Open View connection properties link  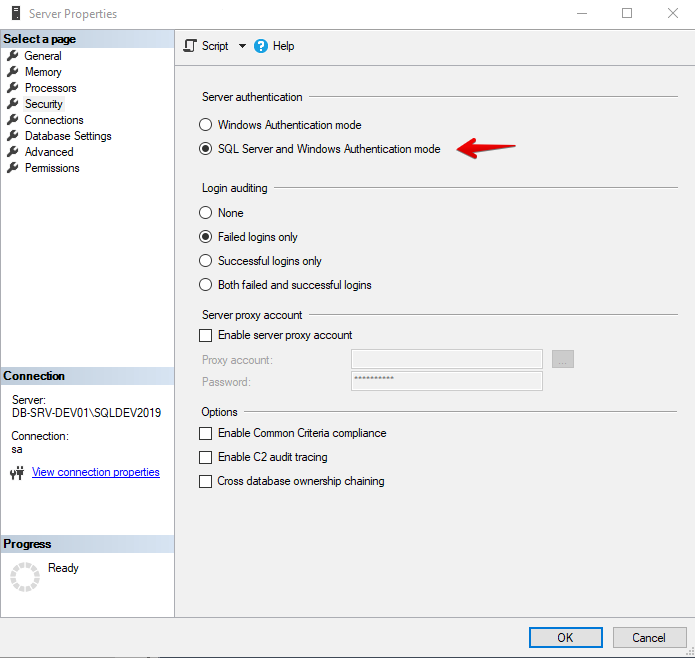95,472
